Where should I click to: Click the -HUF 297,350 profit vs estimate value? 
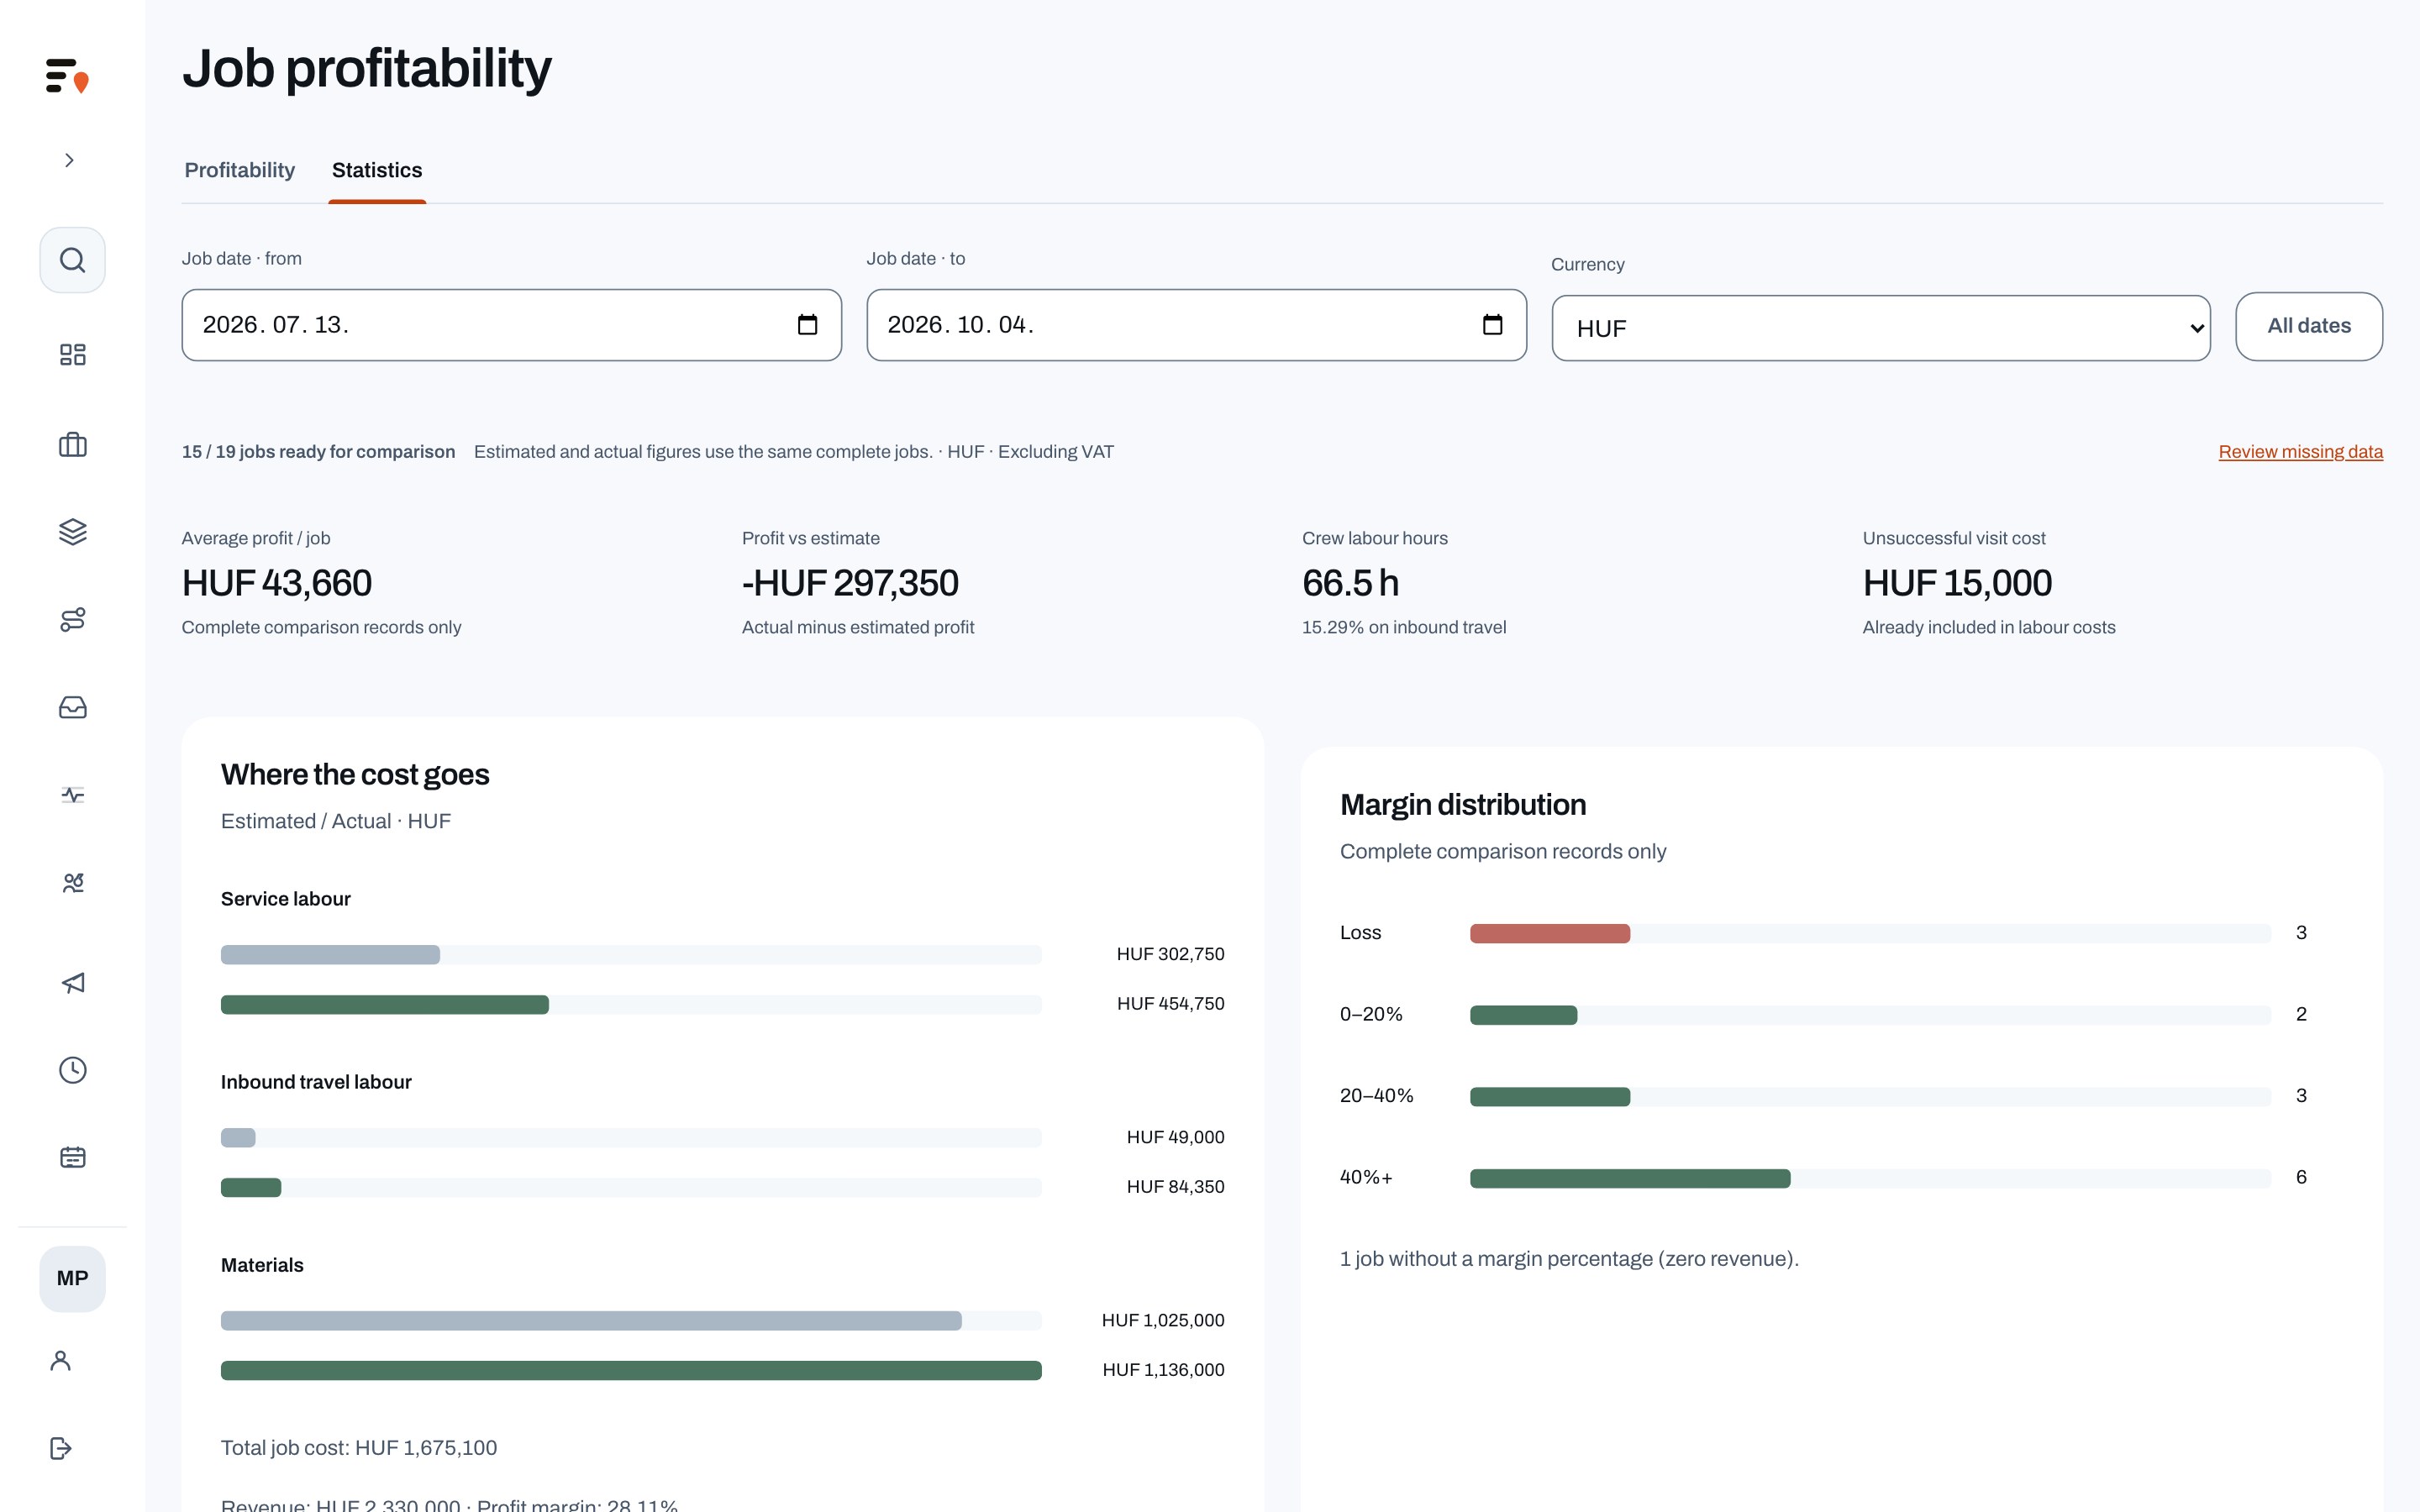tap(850, 583)
